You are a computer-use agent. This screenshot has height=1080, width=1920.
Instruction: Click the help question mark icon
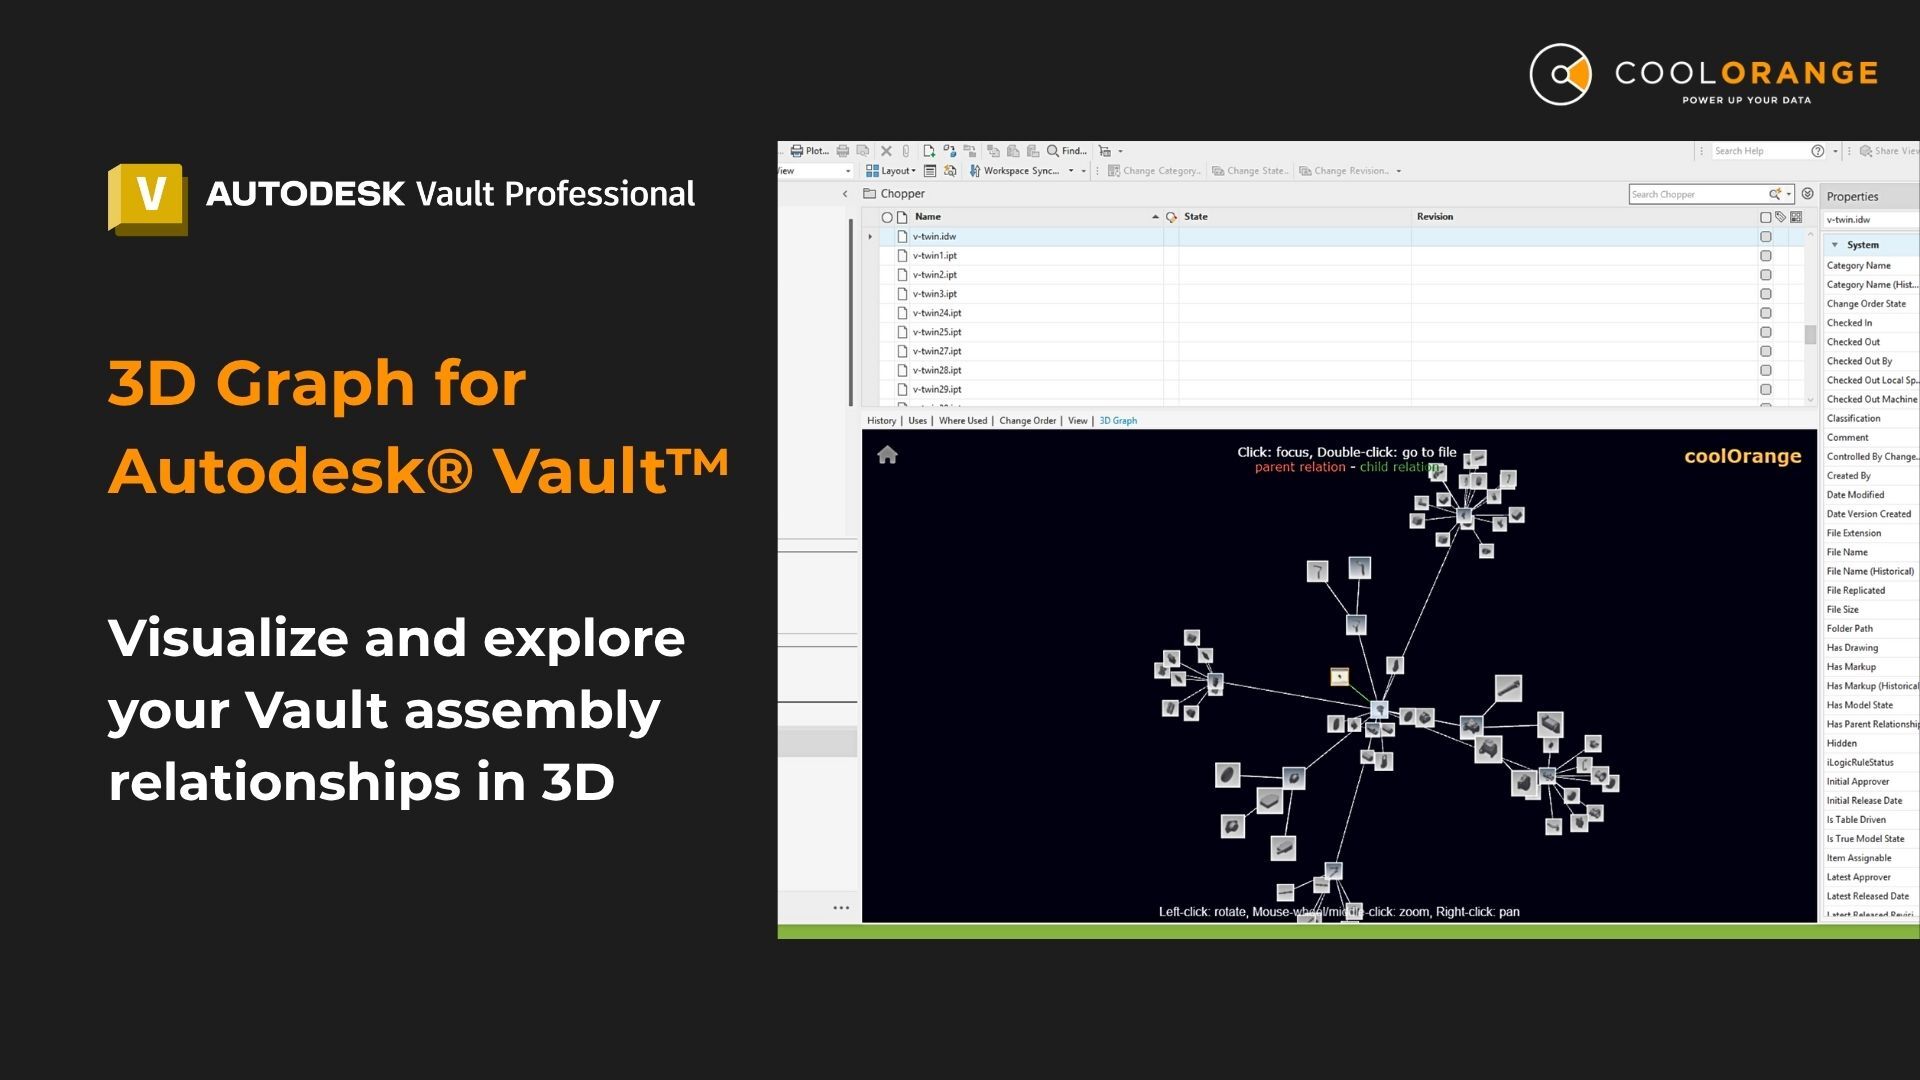[x=1818, y=151]
